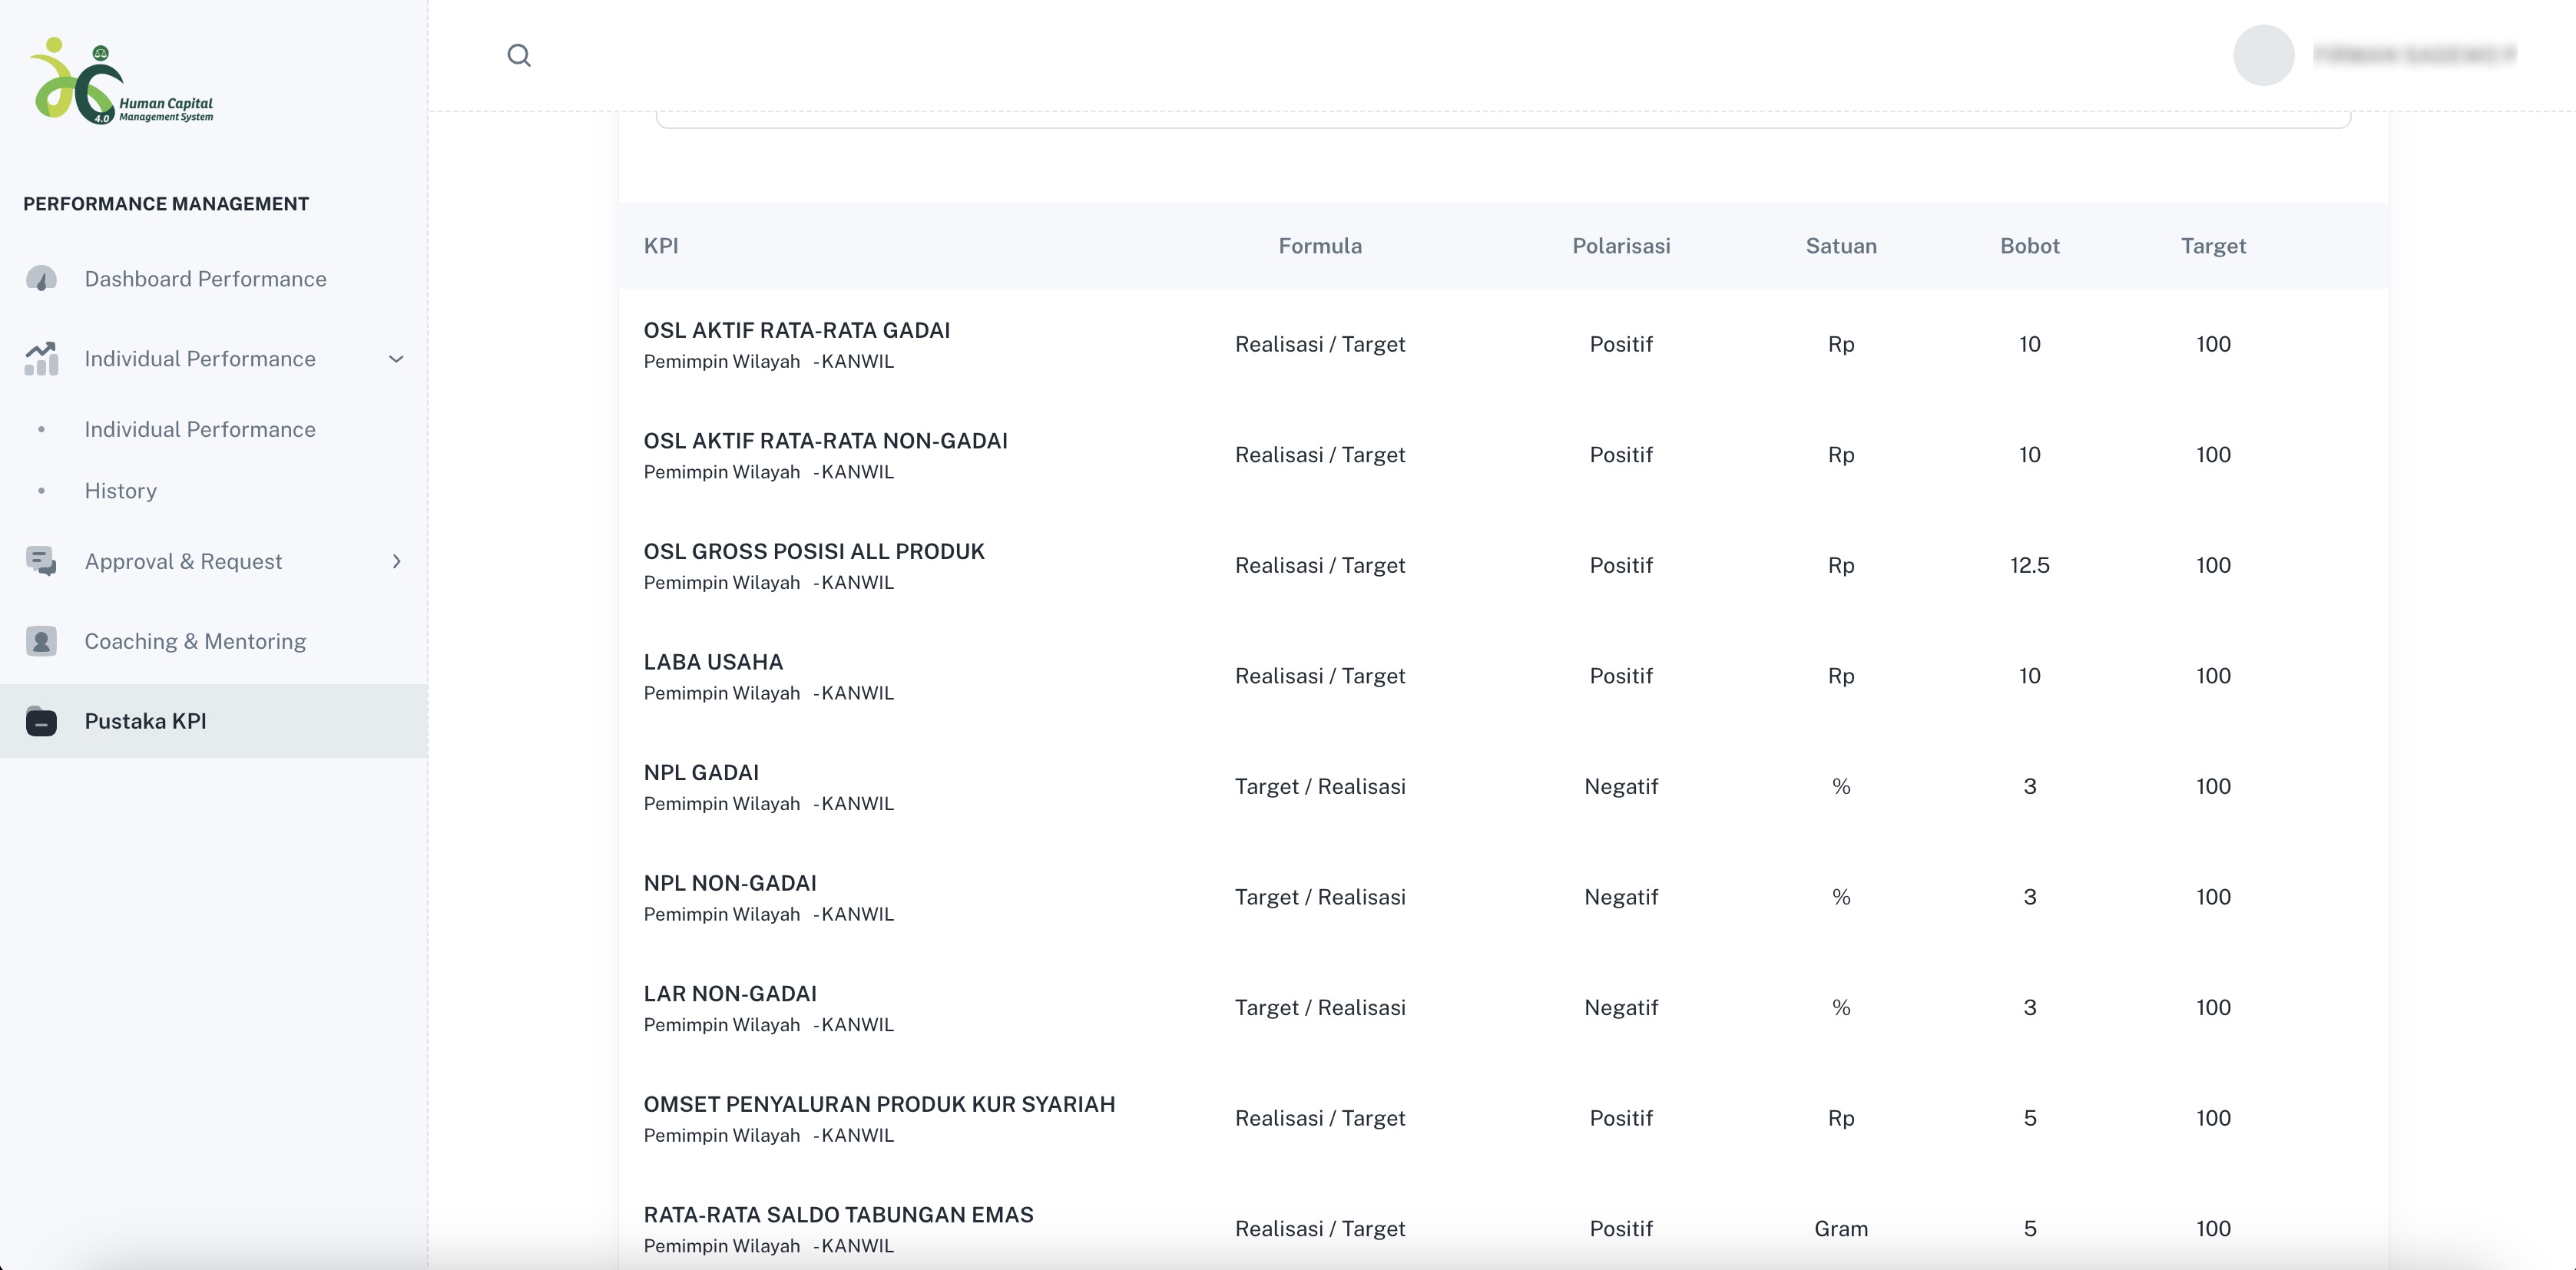The width and height of the screenshot is (2576, 1270).
Task: Select the OSL AKTIF RATA-RATA GADAI row
Action: click(796, 331)
